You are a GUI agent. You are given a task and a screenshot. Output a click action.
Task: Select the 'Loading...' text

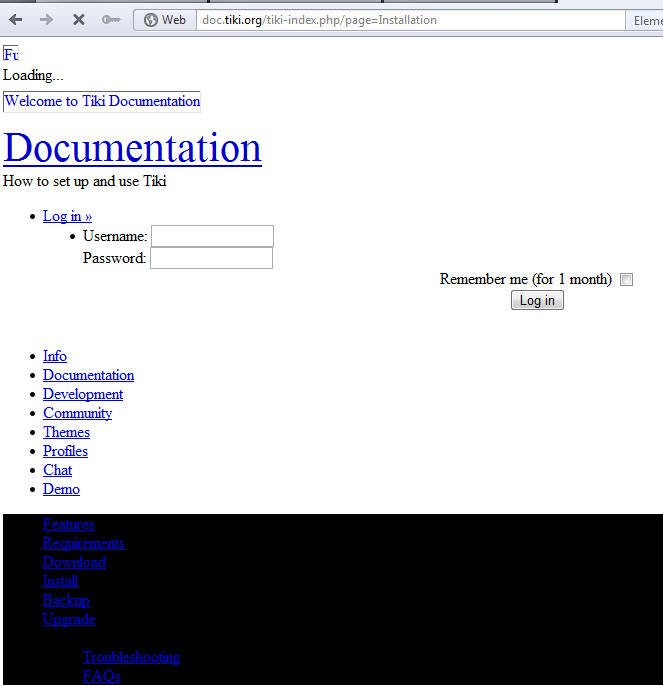(33, 75)
